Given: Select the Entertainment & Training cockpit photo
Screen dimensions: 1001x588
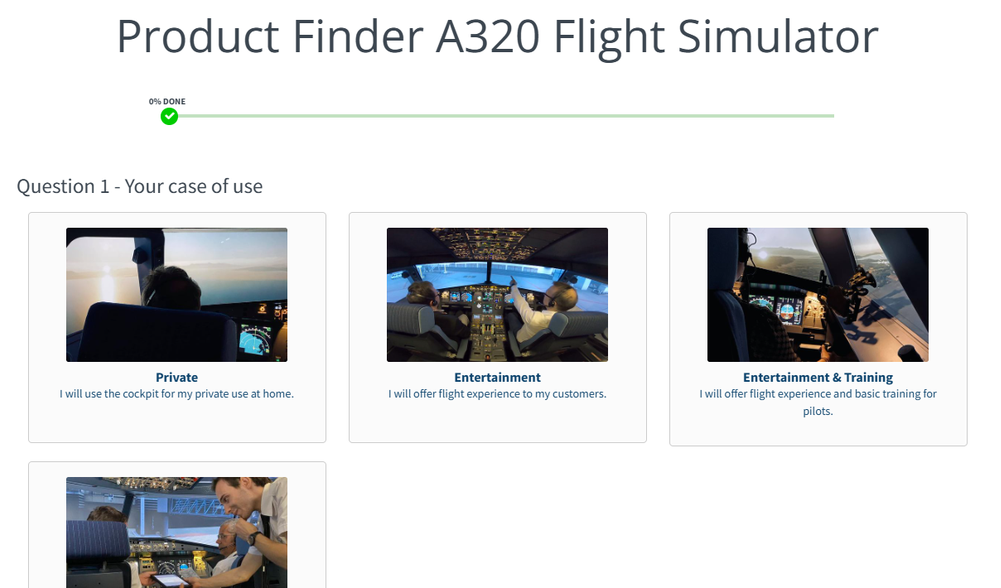Looking at the screenshot, I should pos(817,295).
